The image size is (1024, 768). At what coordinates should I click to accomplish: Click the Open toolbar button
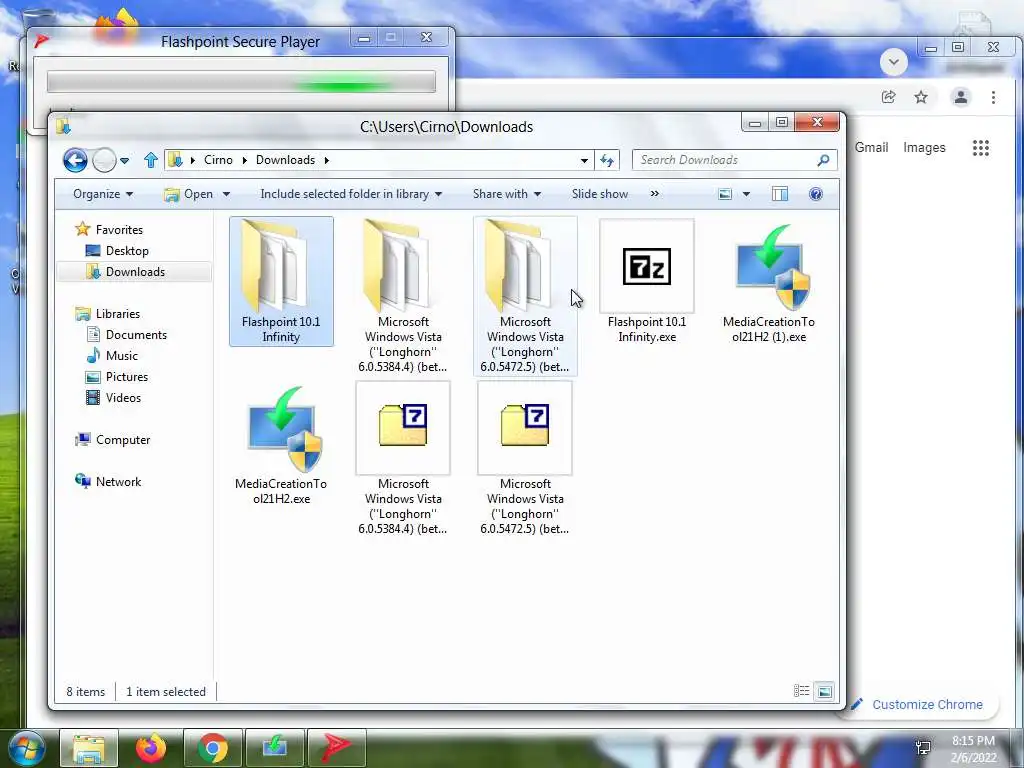coord(189,194)
